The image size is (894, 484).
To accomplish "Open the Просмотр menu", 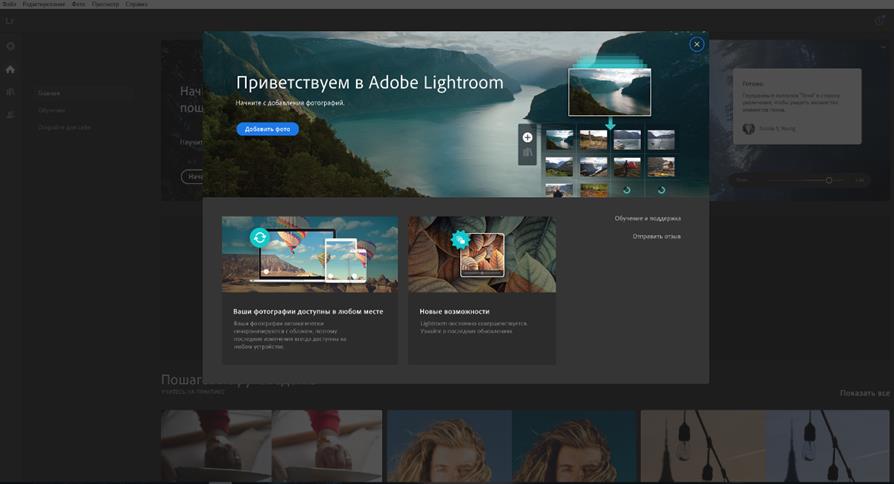I will (105, 4).
